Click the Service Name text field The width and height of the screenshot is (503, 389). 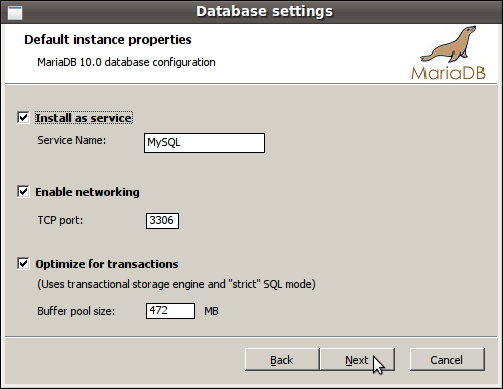click(204, 143)
